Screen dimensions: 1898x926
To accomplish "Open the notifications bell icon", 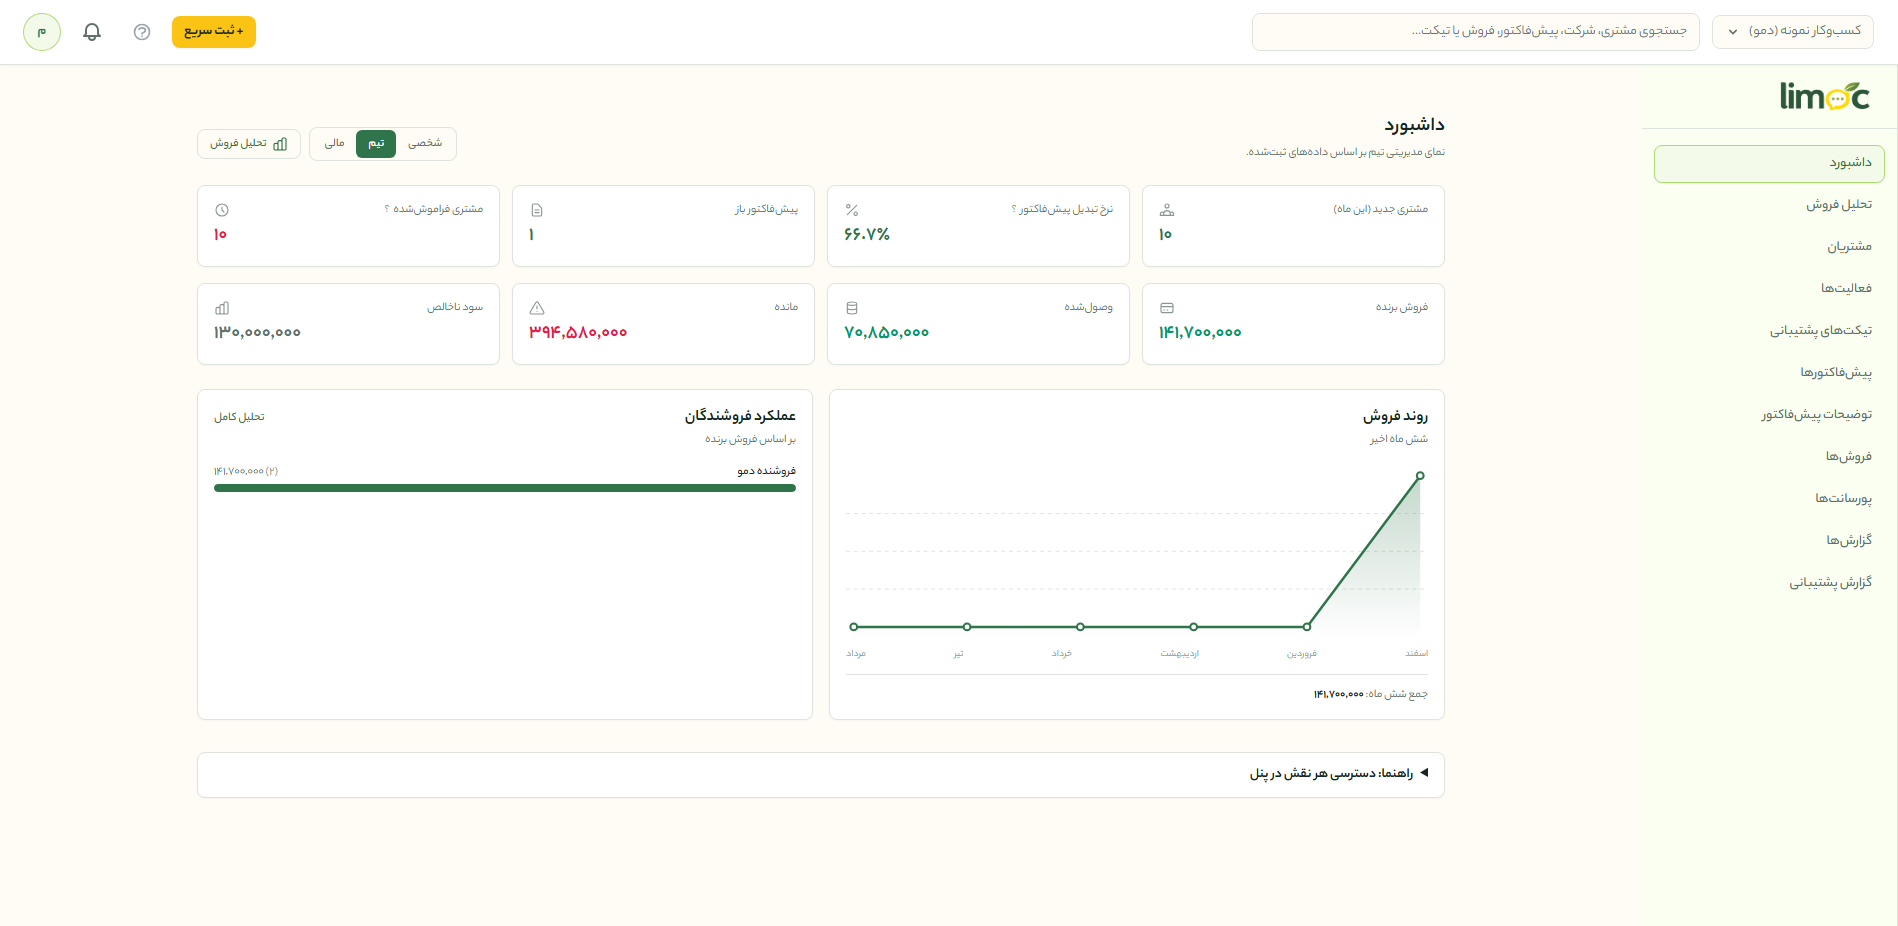I will click(x=92, y=32).
